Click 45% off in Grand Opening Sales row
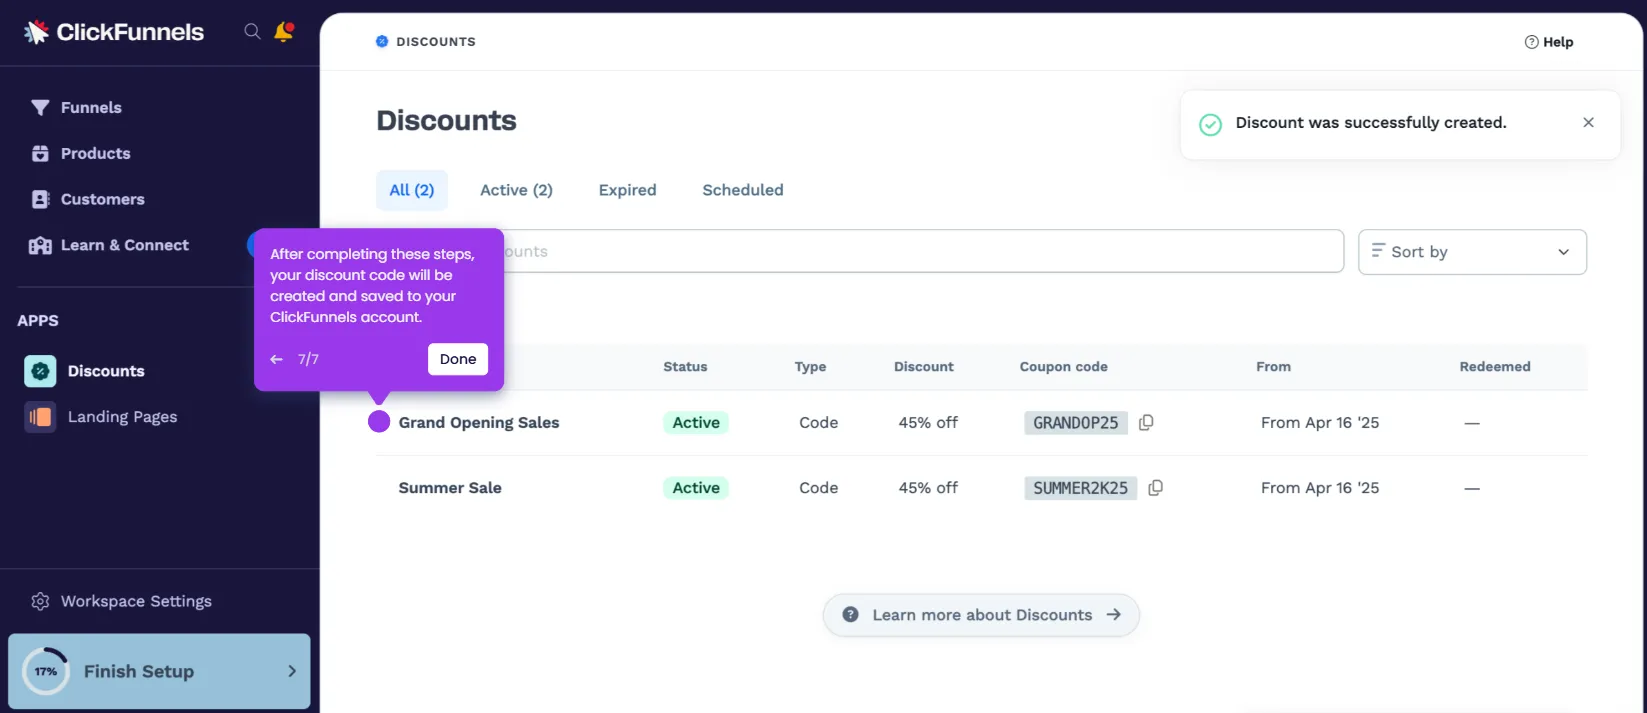This screenshot has height=713, width=1647. (928, 423)
